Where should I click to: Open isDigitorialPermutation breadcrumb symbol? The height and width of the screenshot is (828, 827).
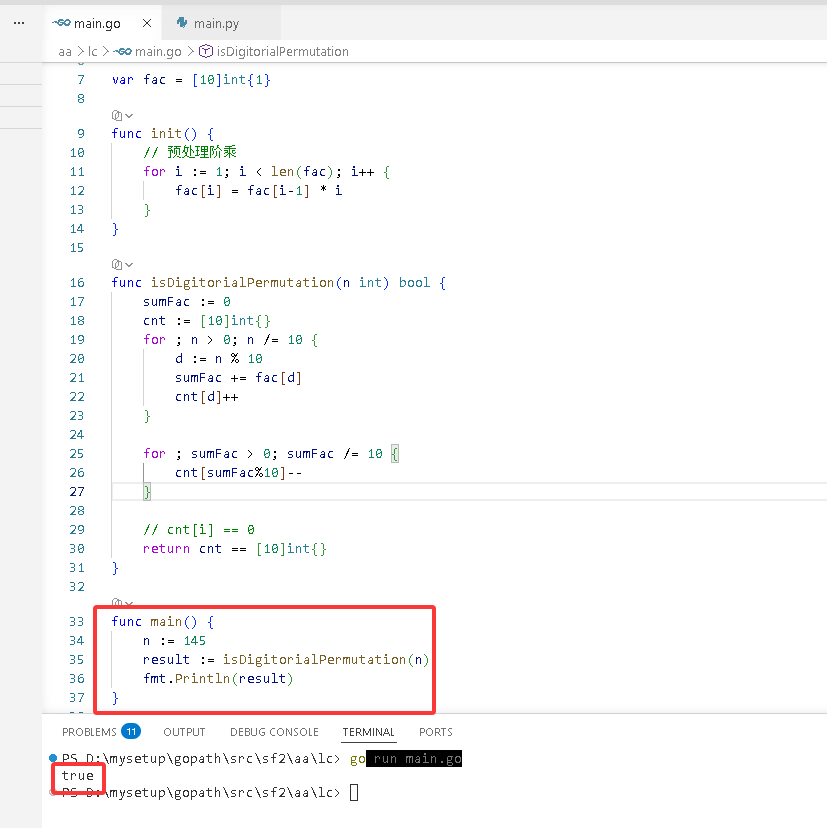(283, 52)
